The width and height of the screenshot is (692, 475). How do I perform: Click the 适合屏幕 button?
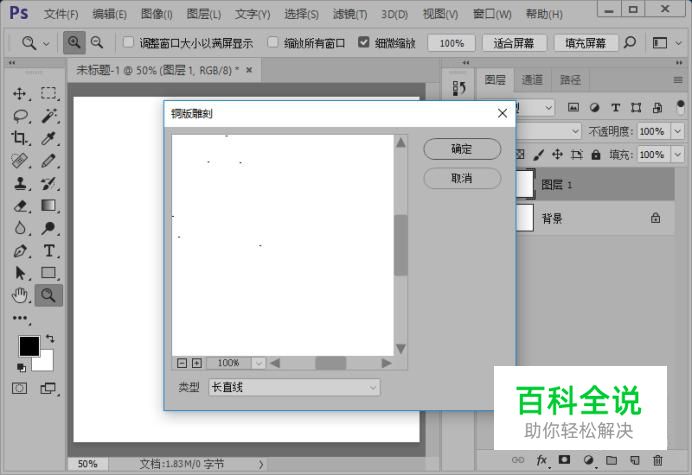click(514, 43)
